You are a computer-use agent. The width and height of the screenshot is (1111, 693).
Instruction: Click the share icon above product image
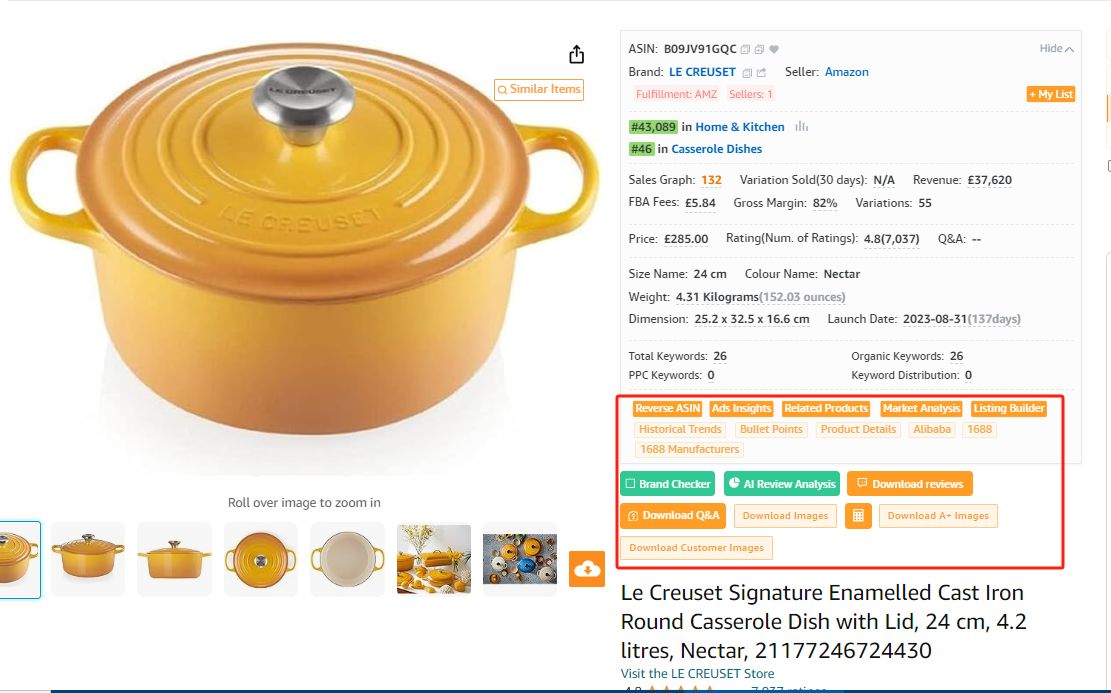pos(577,55)
